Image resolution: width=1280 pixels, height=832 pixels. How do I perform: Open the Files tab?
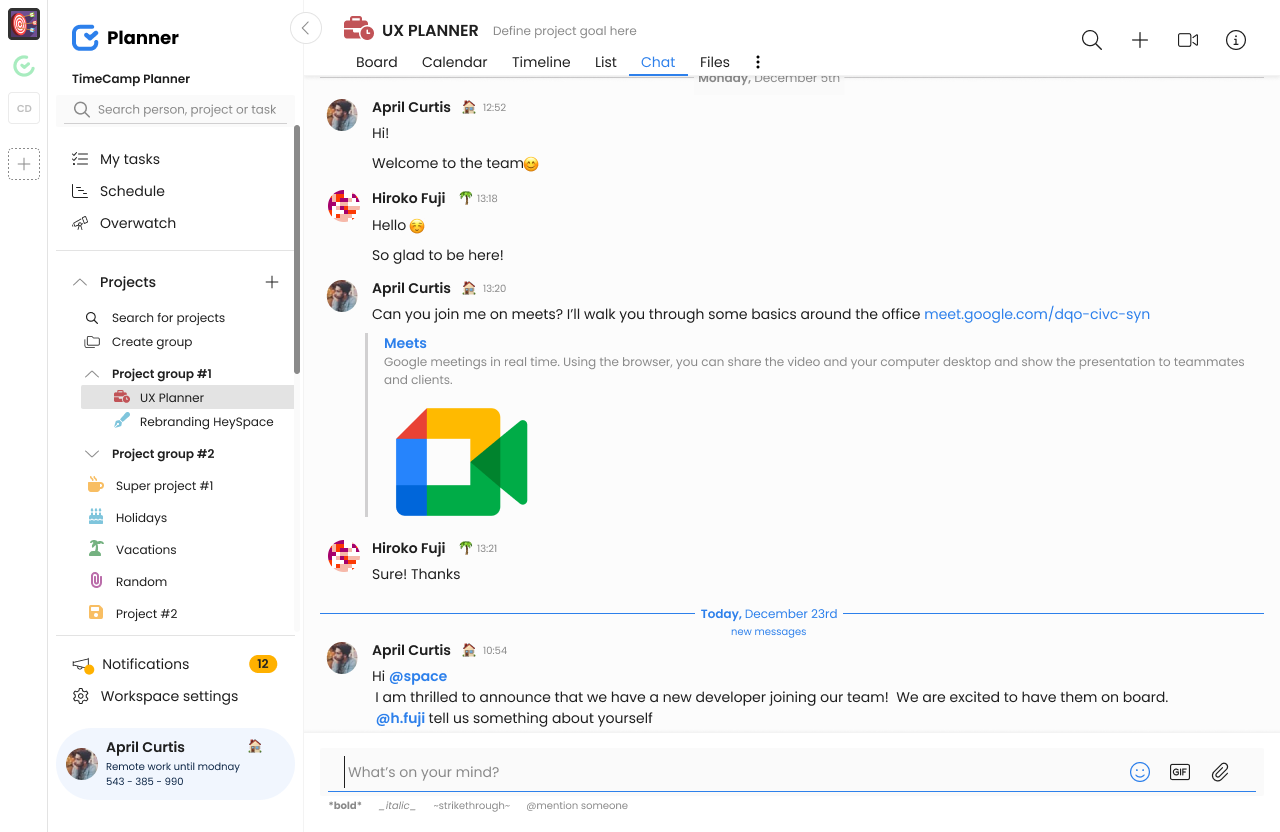click(714, 61)
